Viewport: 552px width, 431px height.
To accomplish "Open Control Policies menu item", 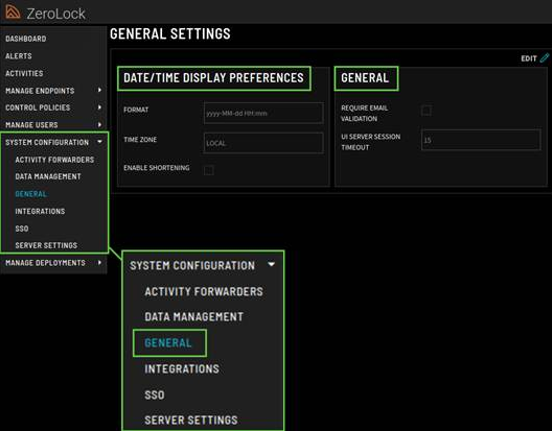I will pyautogui.click(x=38, y=108).
